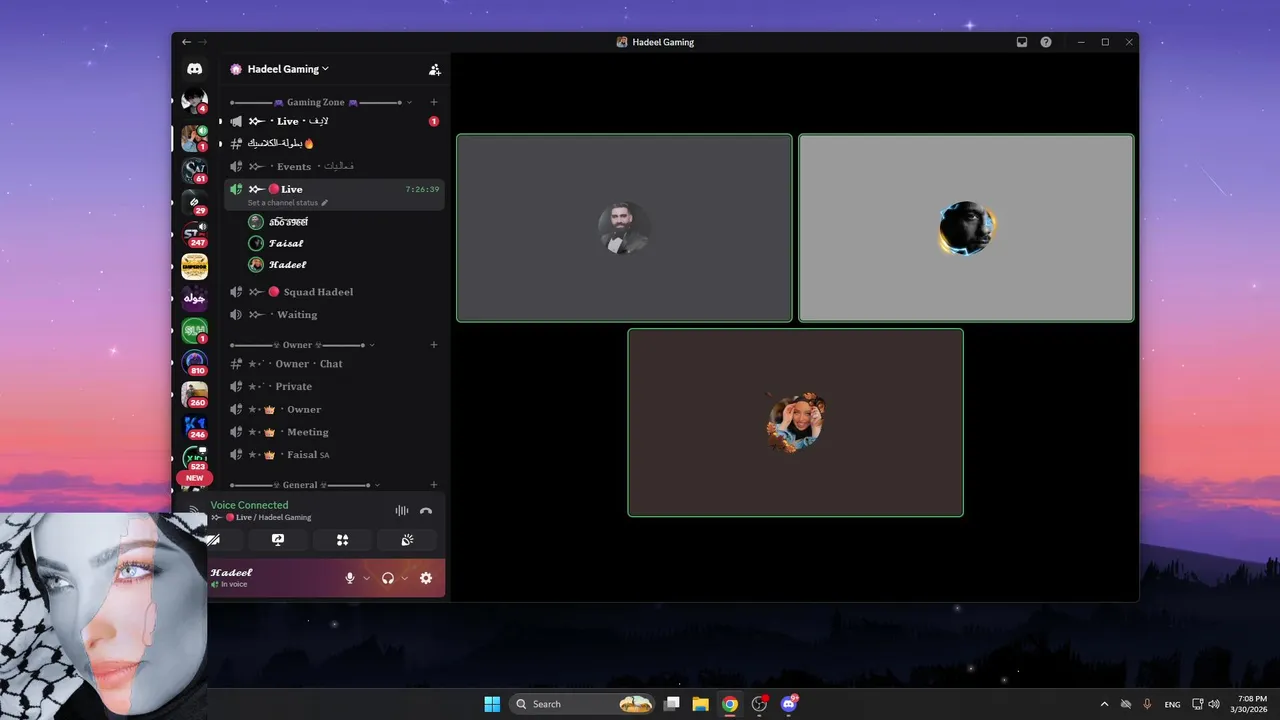1280x720 pixels.
Task: Open user settings gear
Action: 426,578
